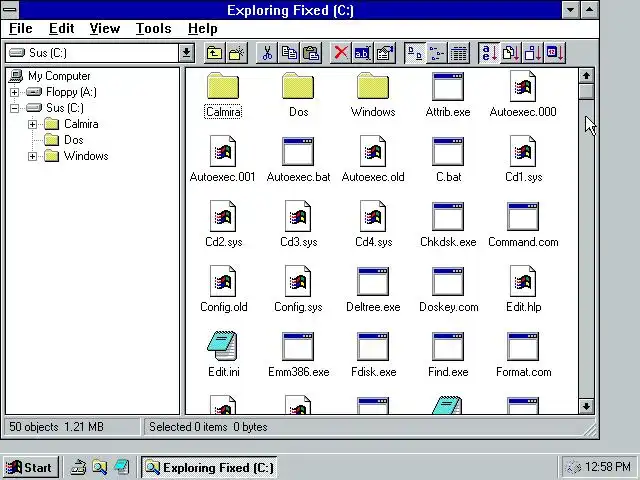640x480 pixels.
Task: Select Dos folder in the tree
Action: coord(73,140)
